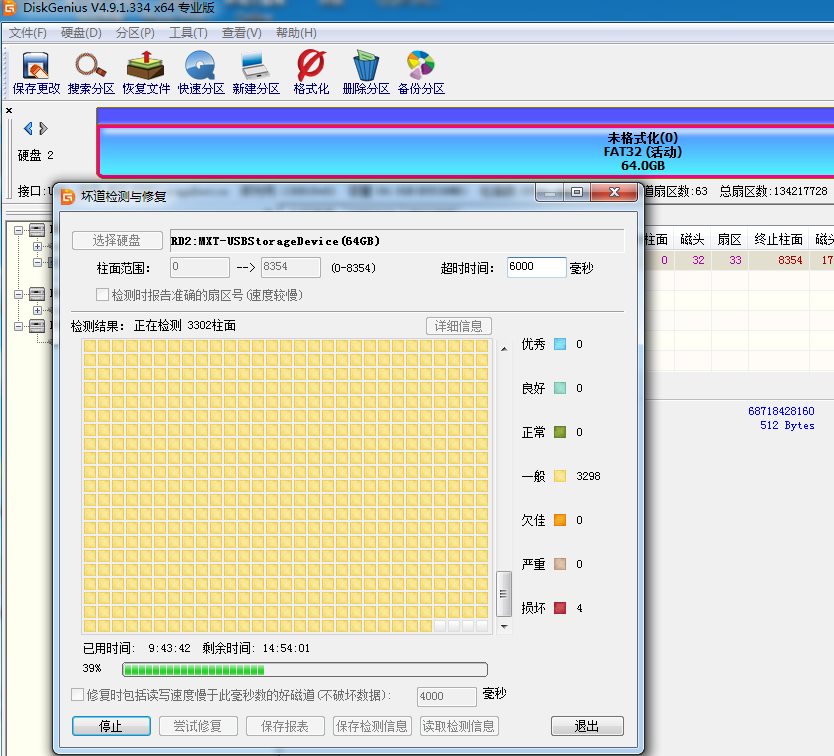Viewport: 834px width, 756px height.
Task: Click the 保存检测信息 button
Action: (x=372, y=726)
